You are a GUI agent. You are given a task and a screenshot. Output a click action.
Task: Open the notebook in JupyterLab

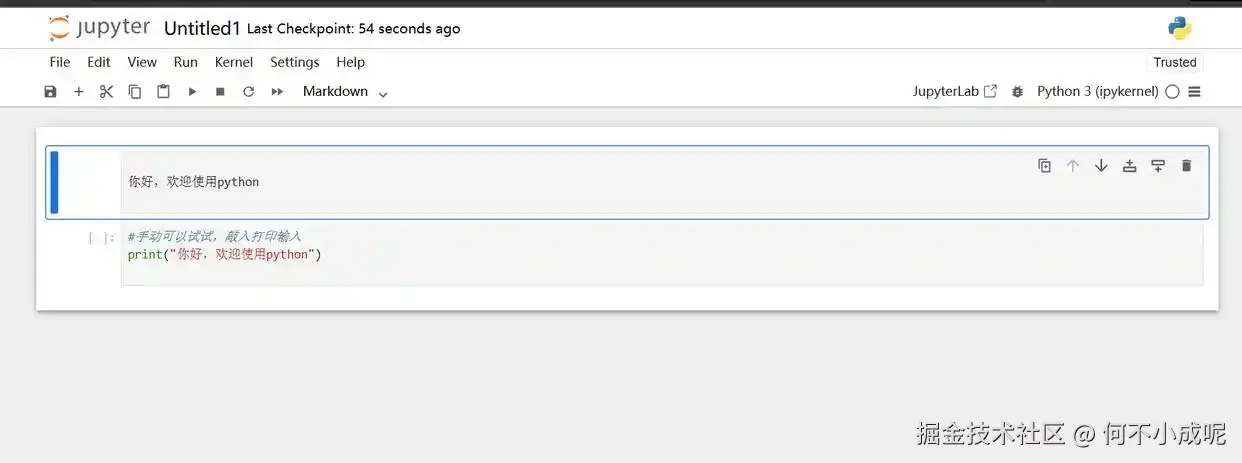[955, 91]
